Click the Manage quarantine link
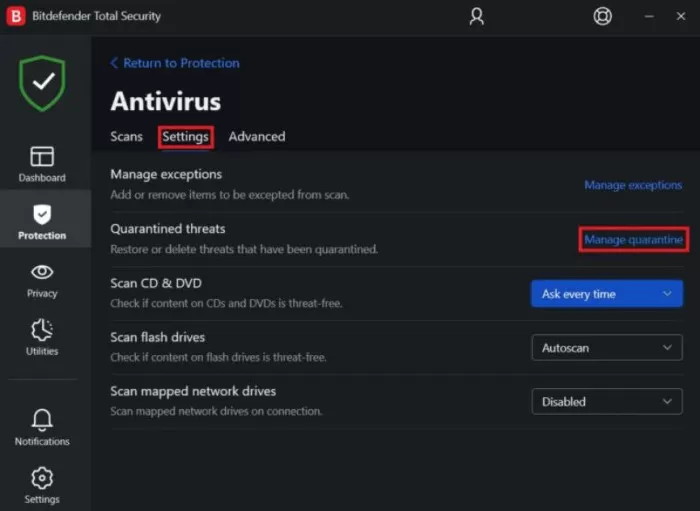Screen dimensions: 700x511 click(x=633, y=240)
